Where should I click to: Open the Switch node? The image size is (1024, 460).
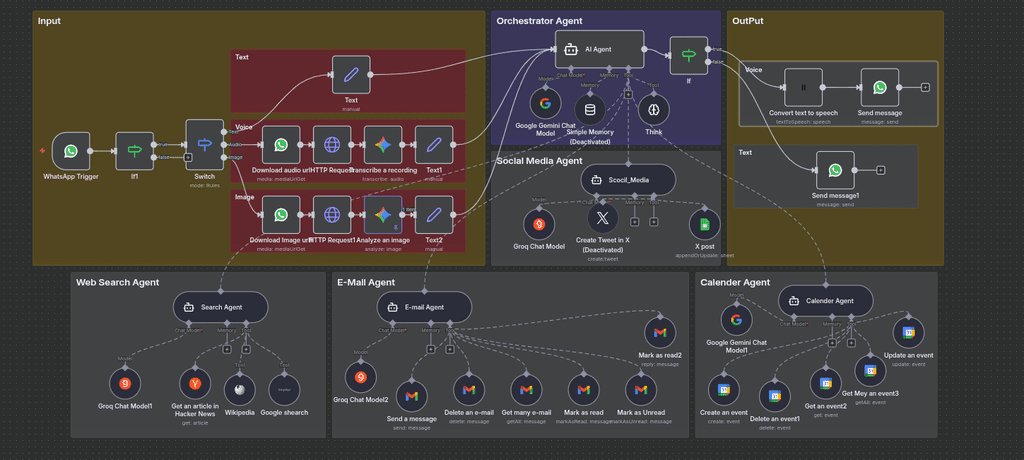[204, 146]
